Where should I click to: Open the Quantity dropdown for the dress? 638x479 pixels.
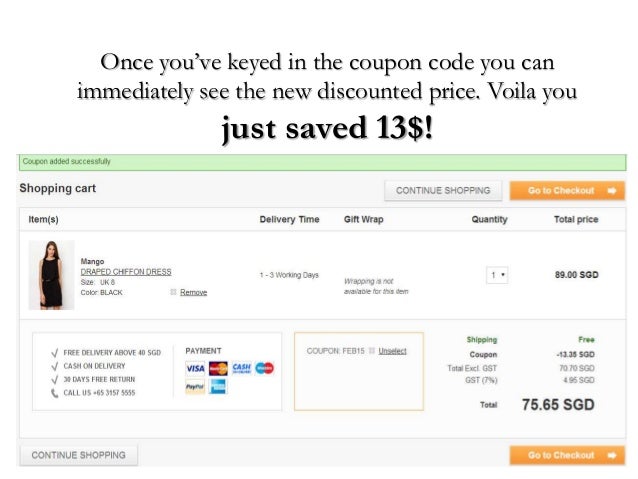click(497, 275)
